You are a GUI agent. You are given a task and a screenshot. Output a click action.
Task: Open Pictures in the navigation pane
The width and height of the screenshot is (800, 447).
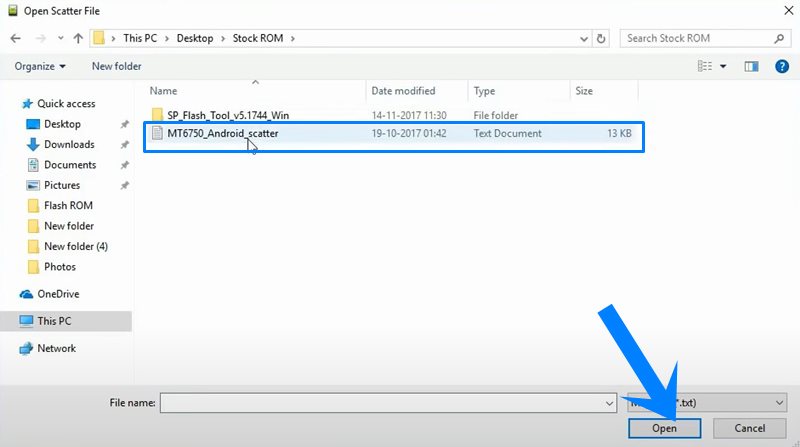coord(62,185)
